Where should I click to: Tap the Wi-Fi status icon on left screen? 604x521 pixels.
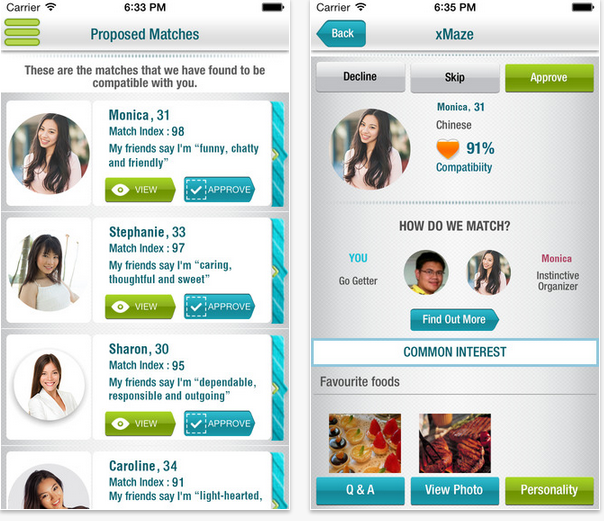[50, 7]
